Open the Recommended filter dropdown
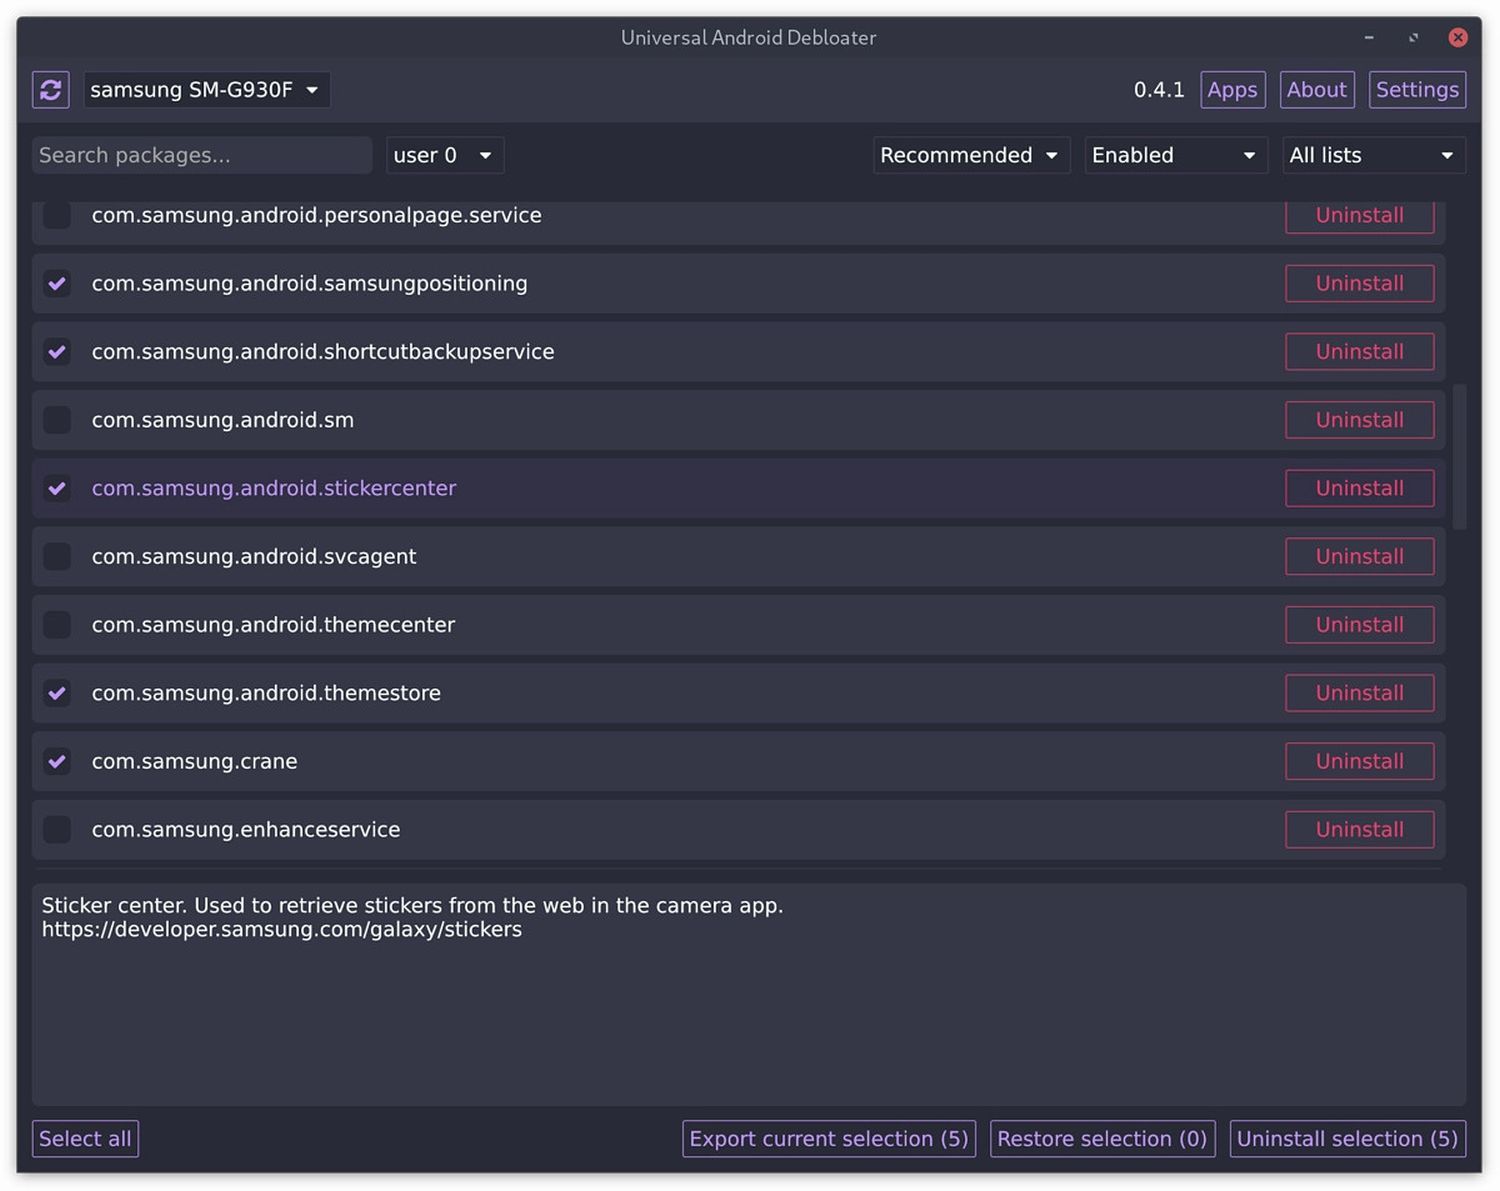This screenshot has height=1191, width=1500. (x=970, y=156)
